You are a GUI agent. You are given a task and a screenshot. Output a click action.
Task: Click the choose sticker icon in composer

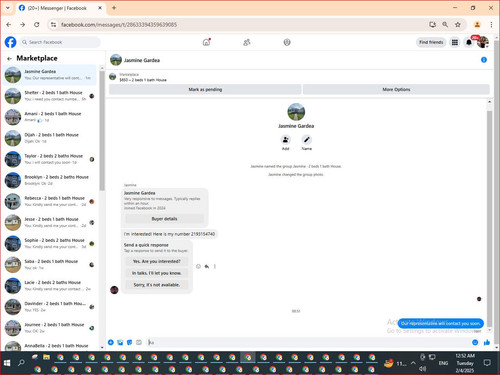(x=130, y=342)
